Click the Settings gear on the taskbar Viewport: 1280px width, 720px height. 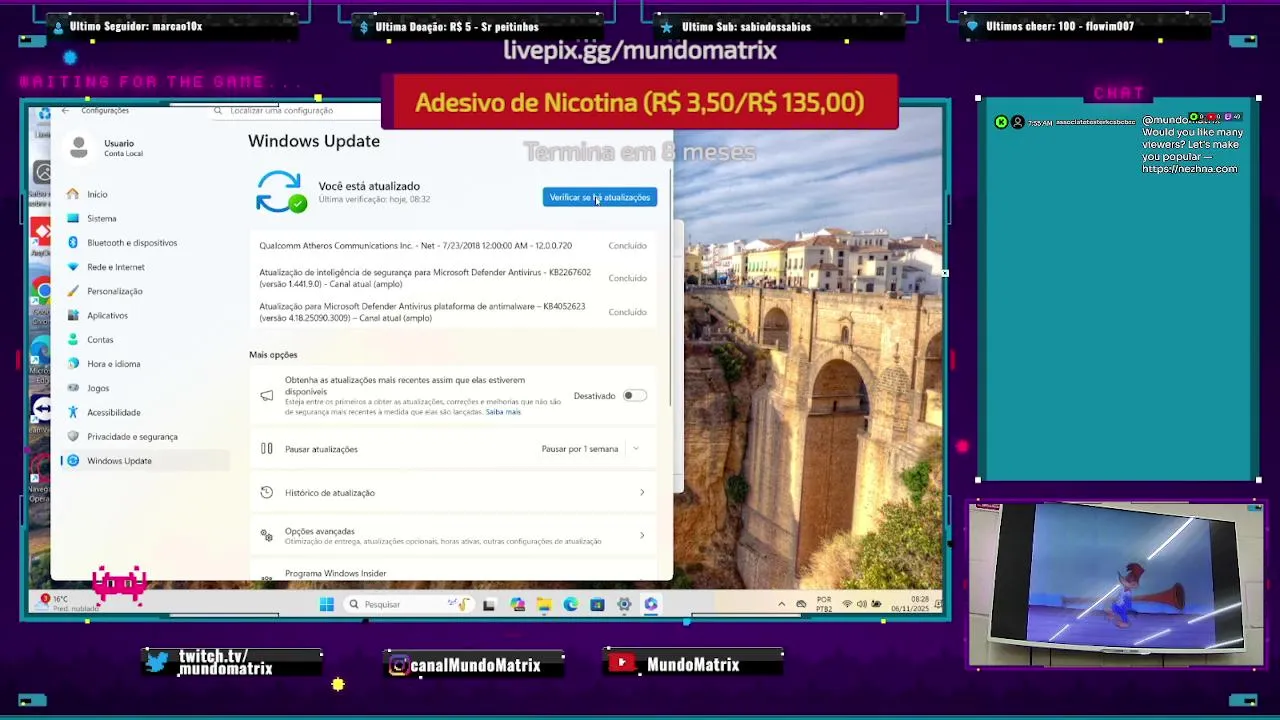coord(624,604)
